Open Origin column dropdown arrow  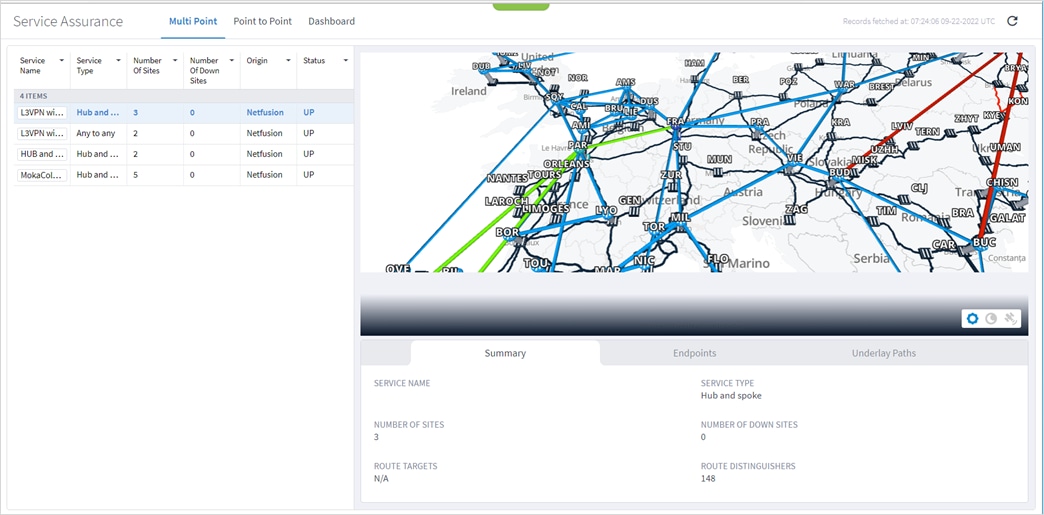click(289, 61)
